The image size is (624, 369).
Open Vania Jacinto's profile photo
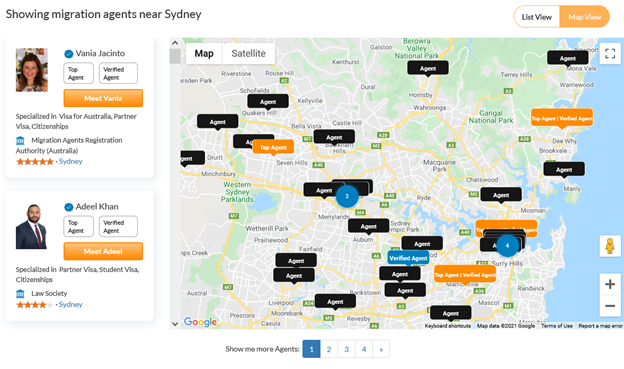point(32,70)
